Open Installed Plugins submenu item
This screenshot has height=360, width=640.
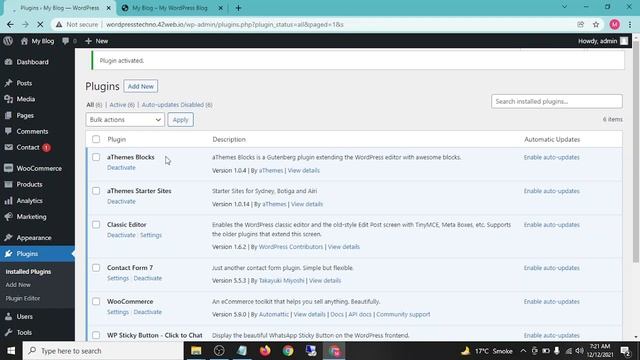click(28, 271)
